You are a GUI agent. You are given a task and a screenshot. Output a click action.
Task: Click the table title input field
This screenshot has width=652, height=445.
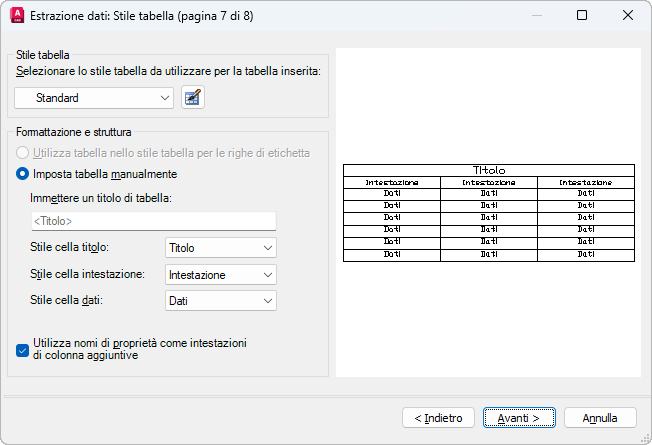click(x=153, y=220)
